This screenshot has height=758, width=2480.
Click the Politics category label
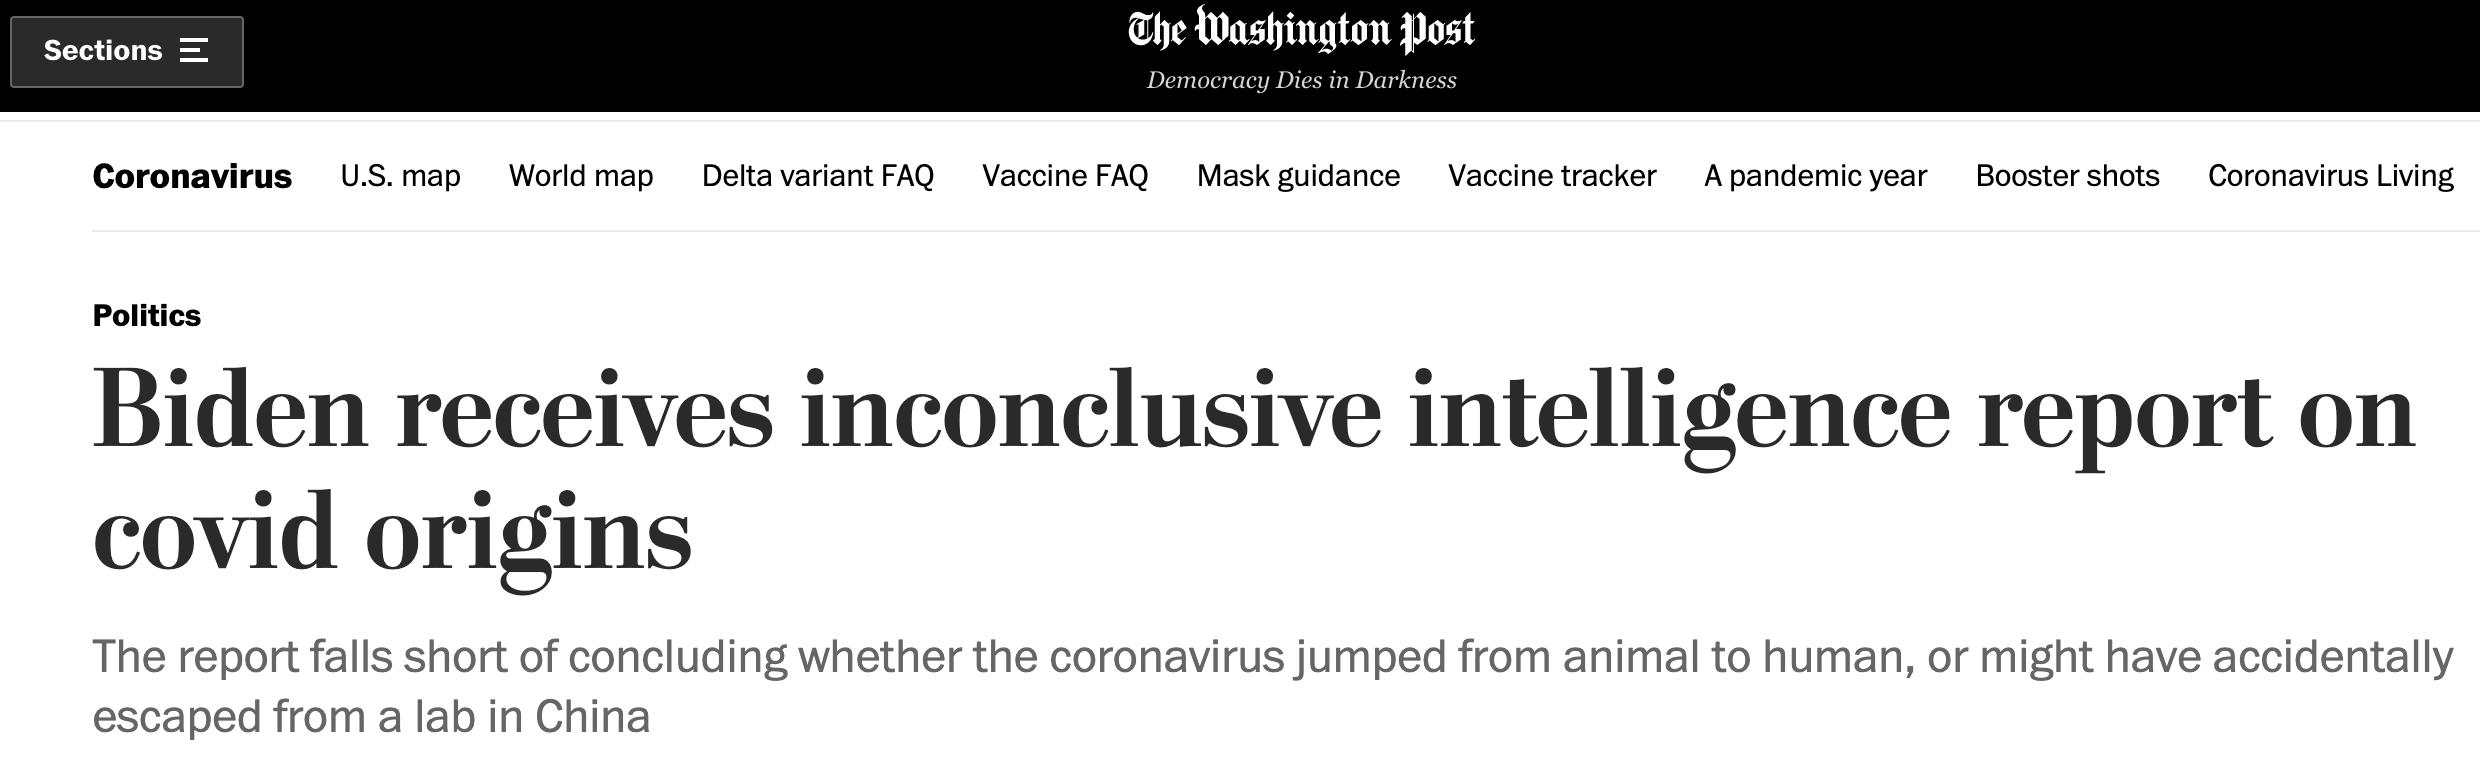[x=147, y=316]
